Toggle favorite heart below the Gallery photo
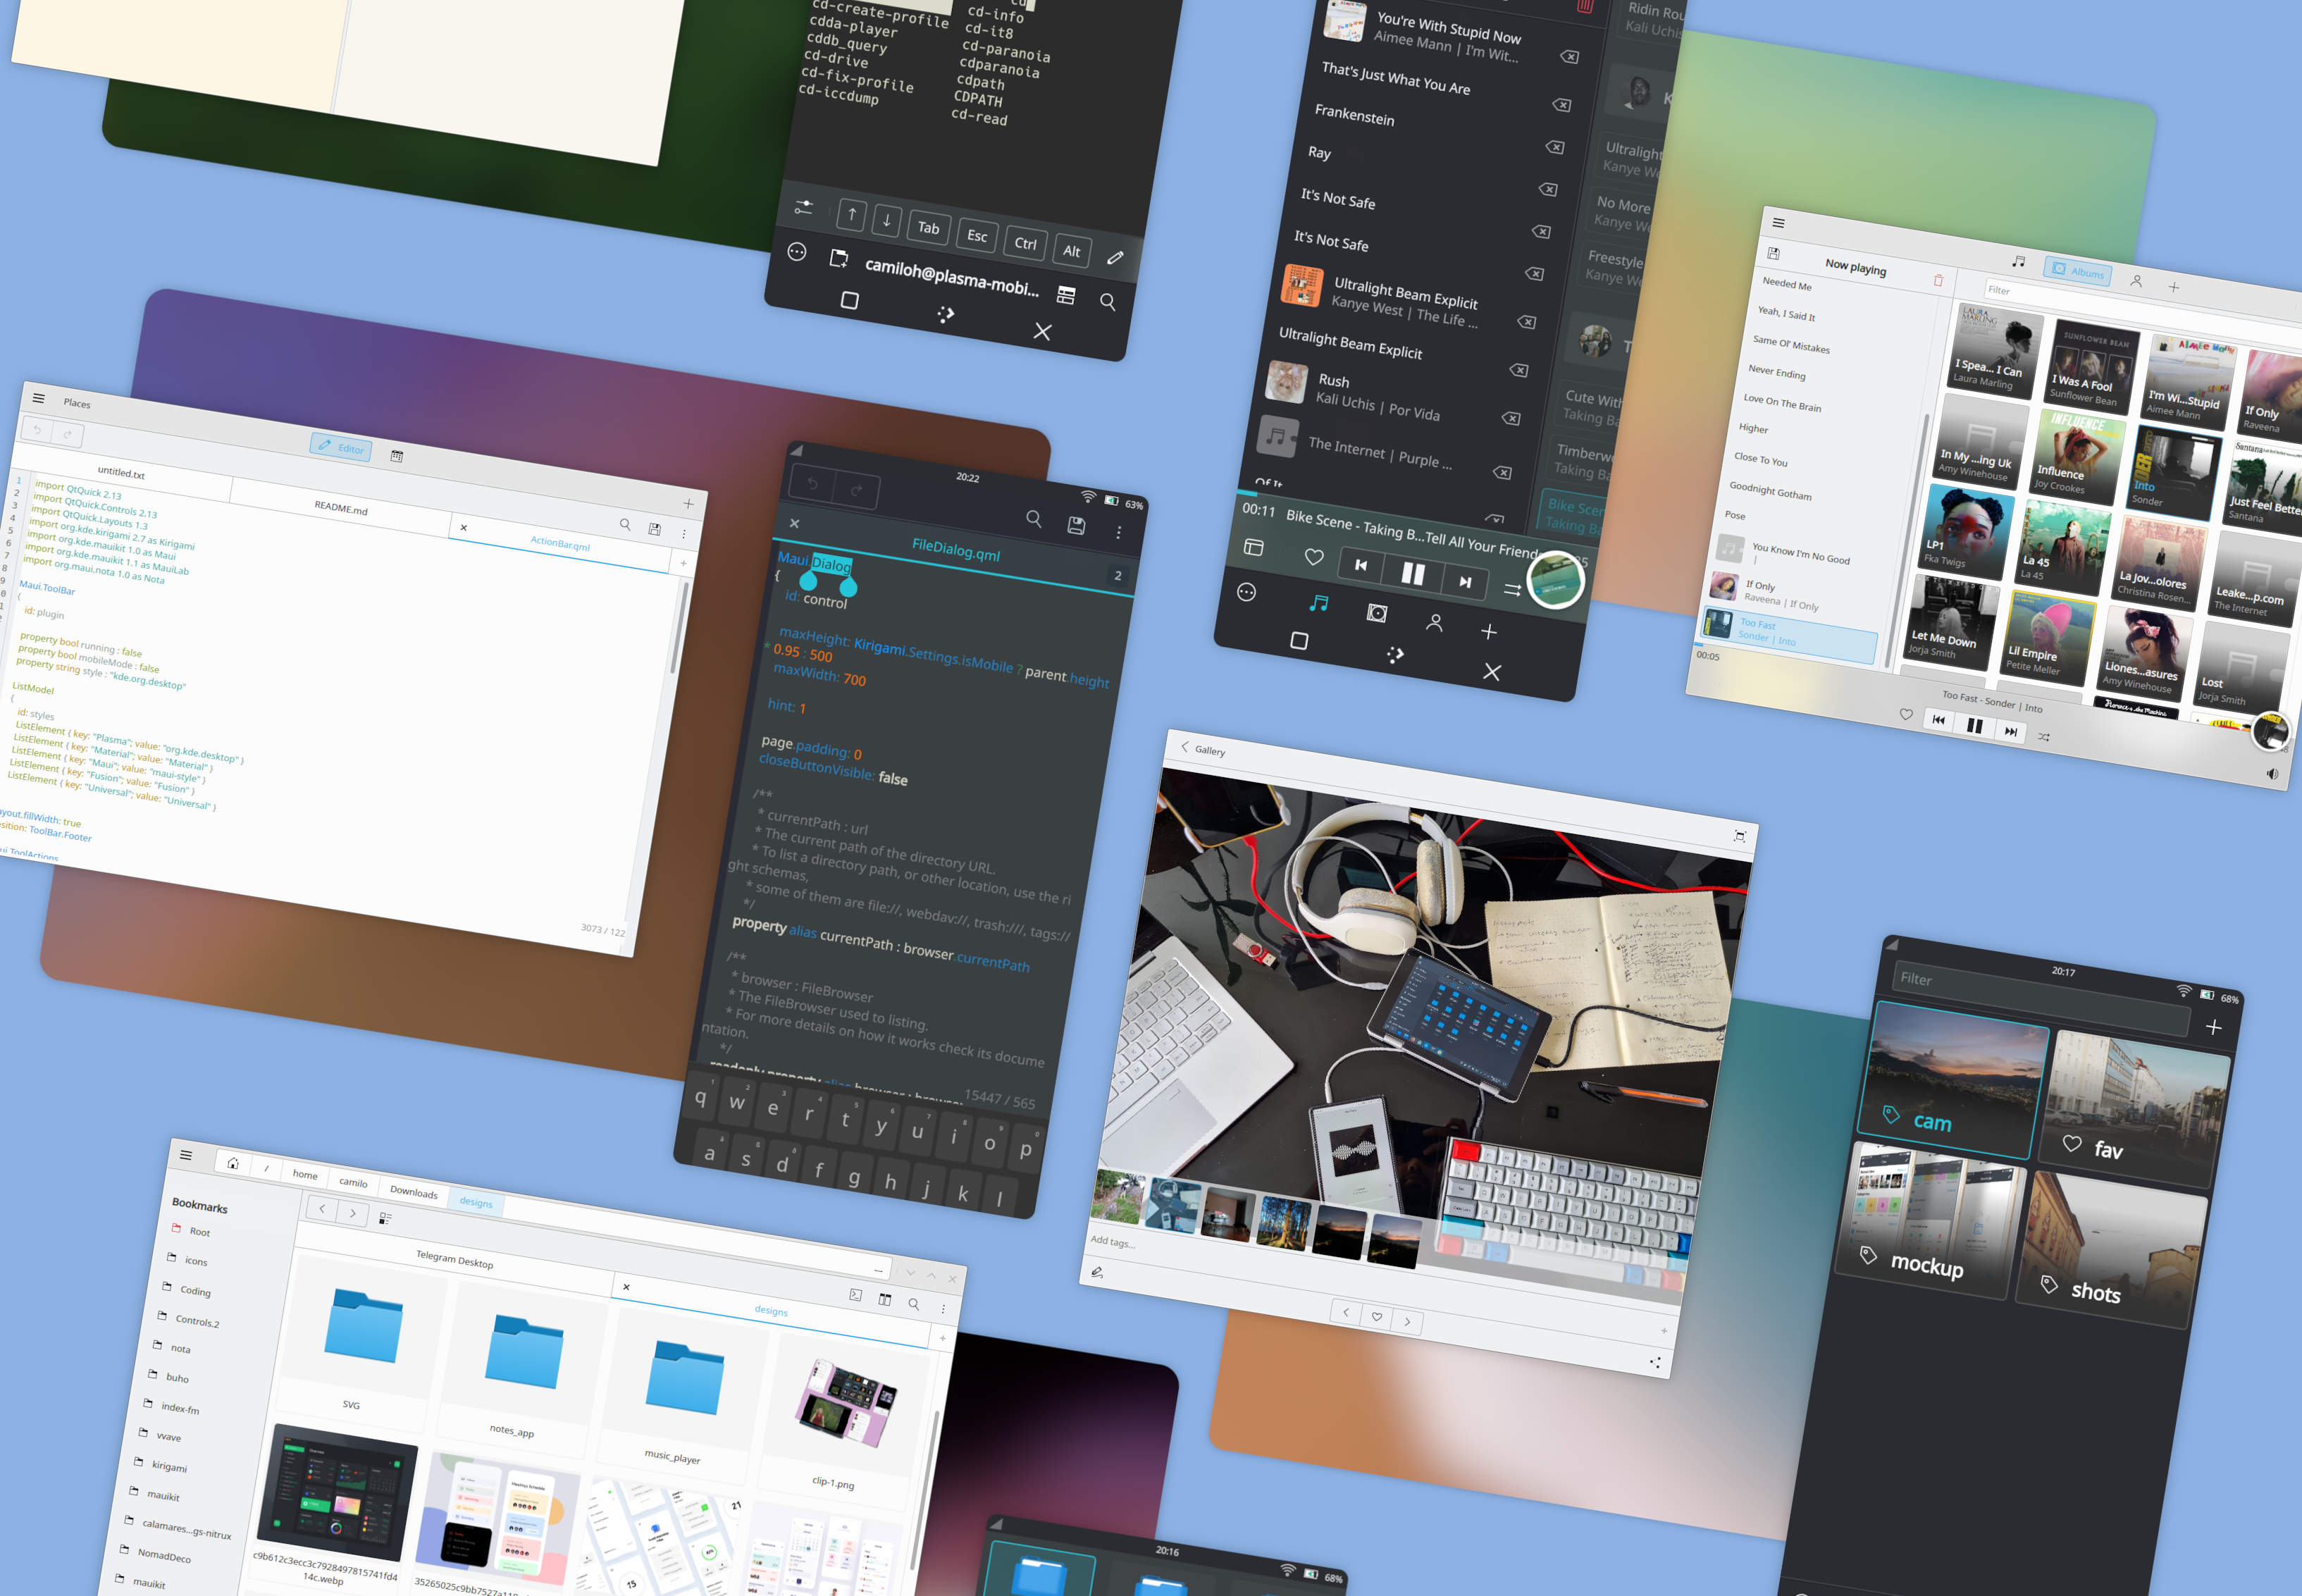This screenshot has height=1596, width=2302. pyautogui.click(x=1376, y=1317)
